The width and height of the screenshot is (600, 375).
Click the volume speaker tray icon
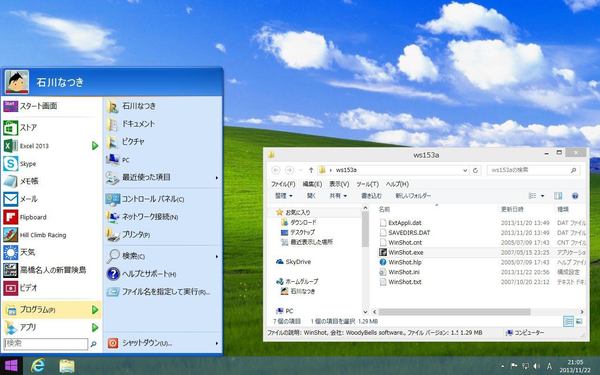[x=537, y=366]
